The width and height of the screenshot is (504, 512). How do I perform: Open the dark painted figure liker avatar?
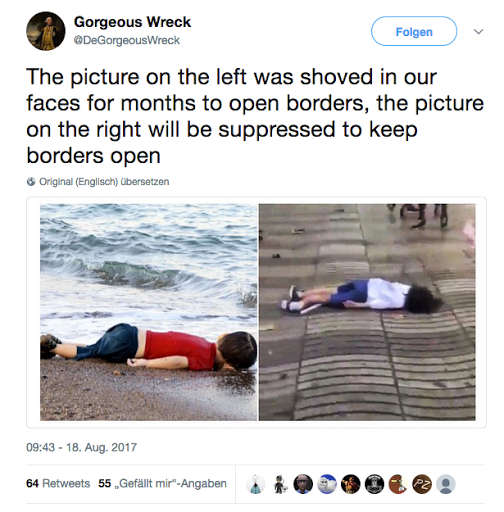point(351,484)
